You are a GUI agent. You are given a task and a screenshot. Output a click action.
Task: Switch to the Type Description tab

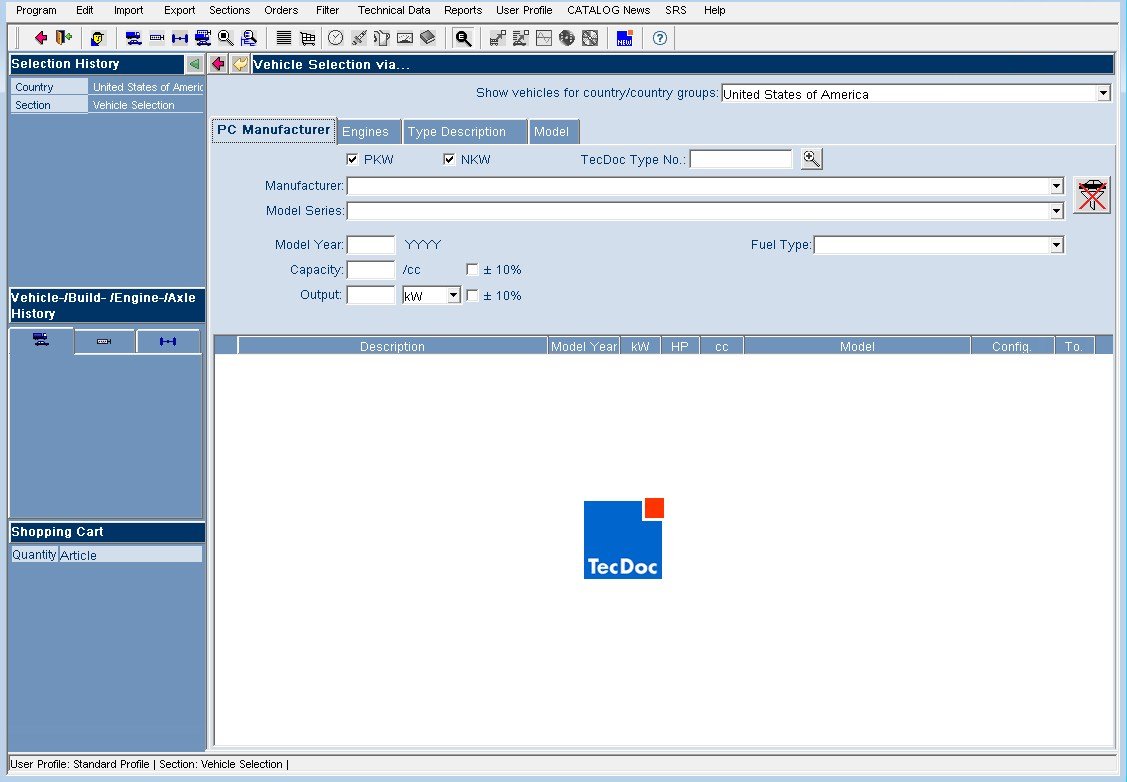(x=464, y=132)
